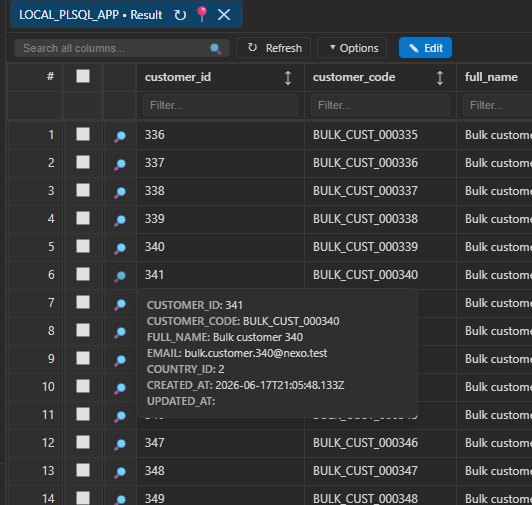
Task: Sort by customer_id column arrows
Action: tap(288, 78)
